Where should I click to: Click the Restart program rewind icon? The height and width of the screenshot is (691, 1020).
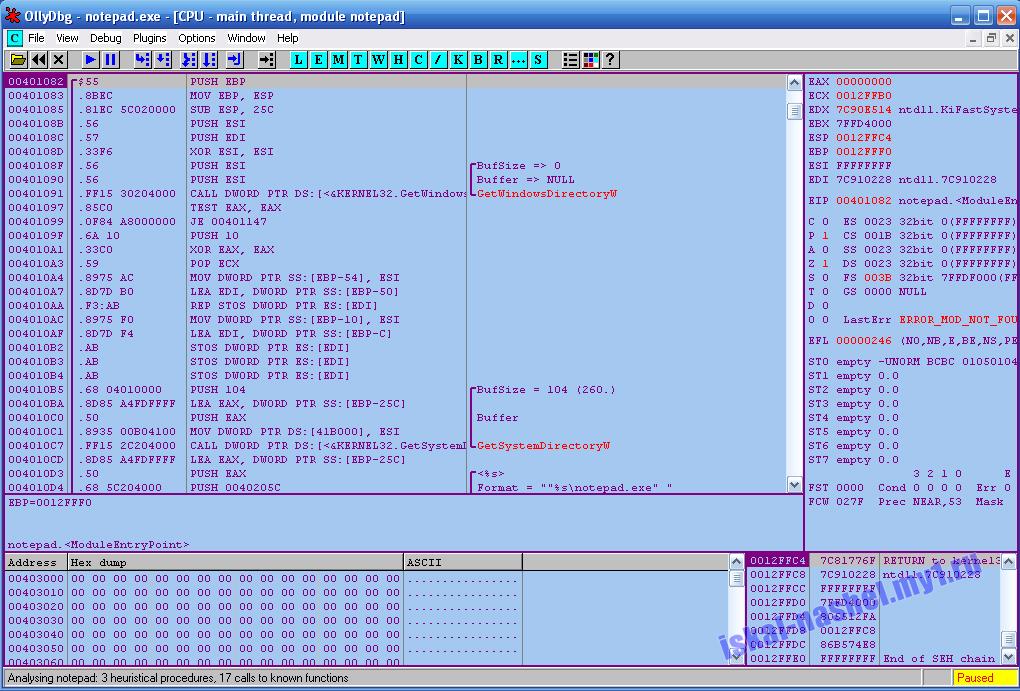[x=39, y=60]
